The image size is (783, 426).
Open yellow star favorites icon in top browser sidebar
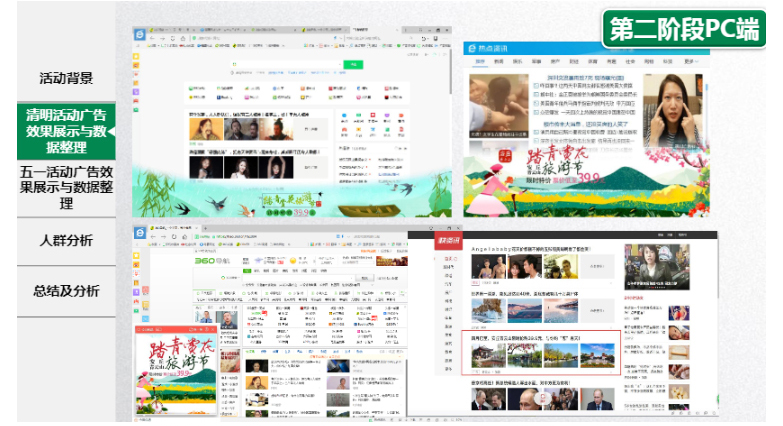click(136, 56)
